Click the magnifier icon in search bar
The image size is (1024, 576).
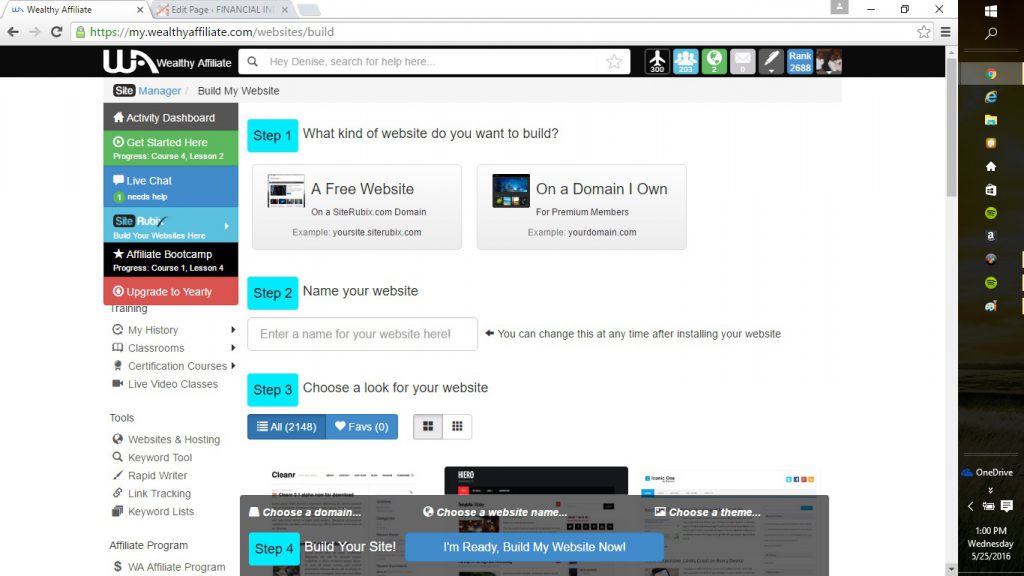tap(253, 61)
